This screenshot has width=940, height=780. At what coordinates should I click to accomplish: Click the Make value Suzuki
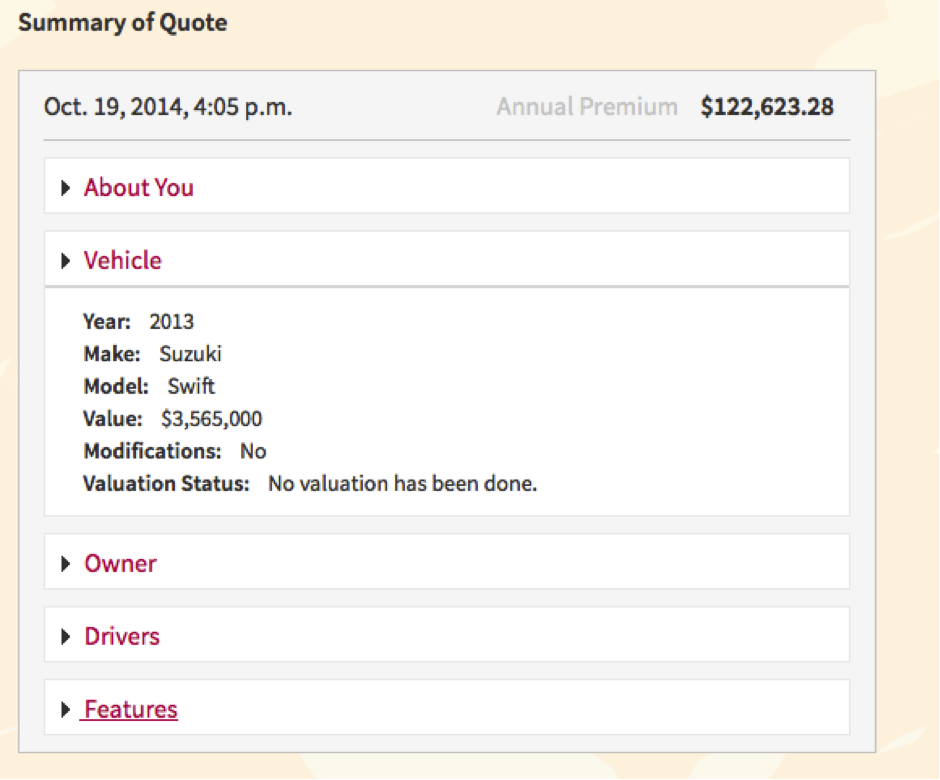pyautogui.click(x=191, y=354)
